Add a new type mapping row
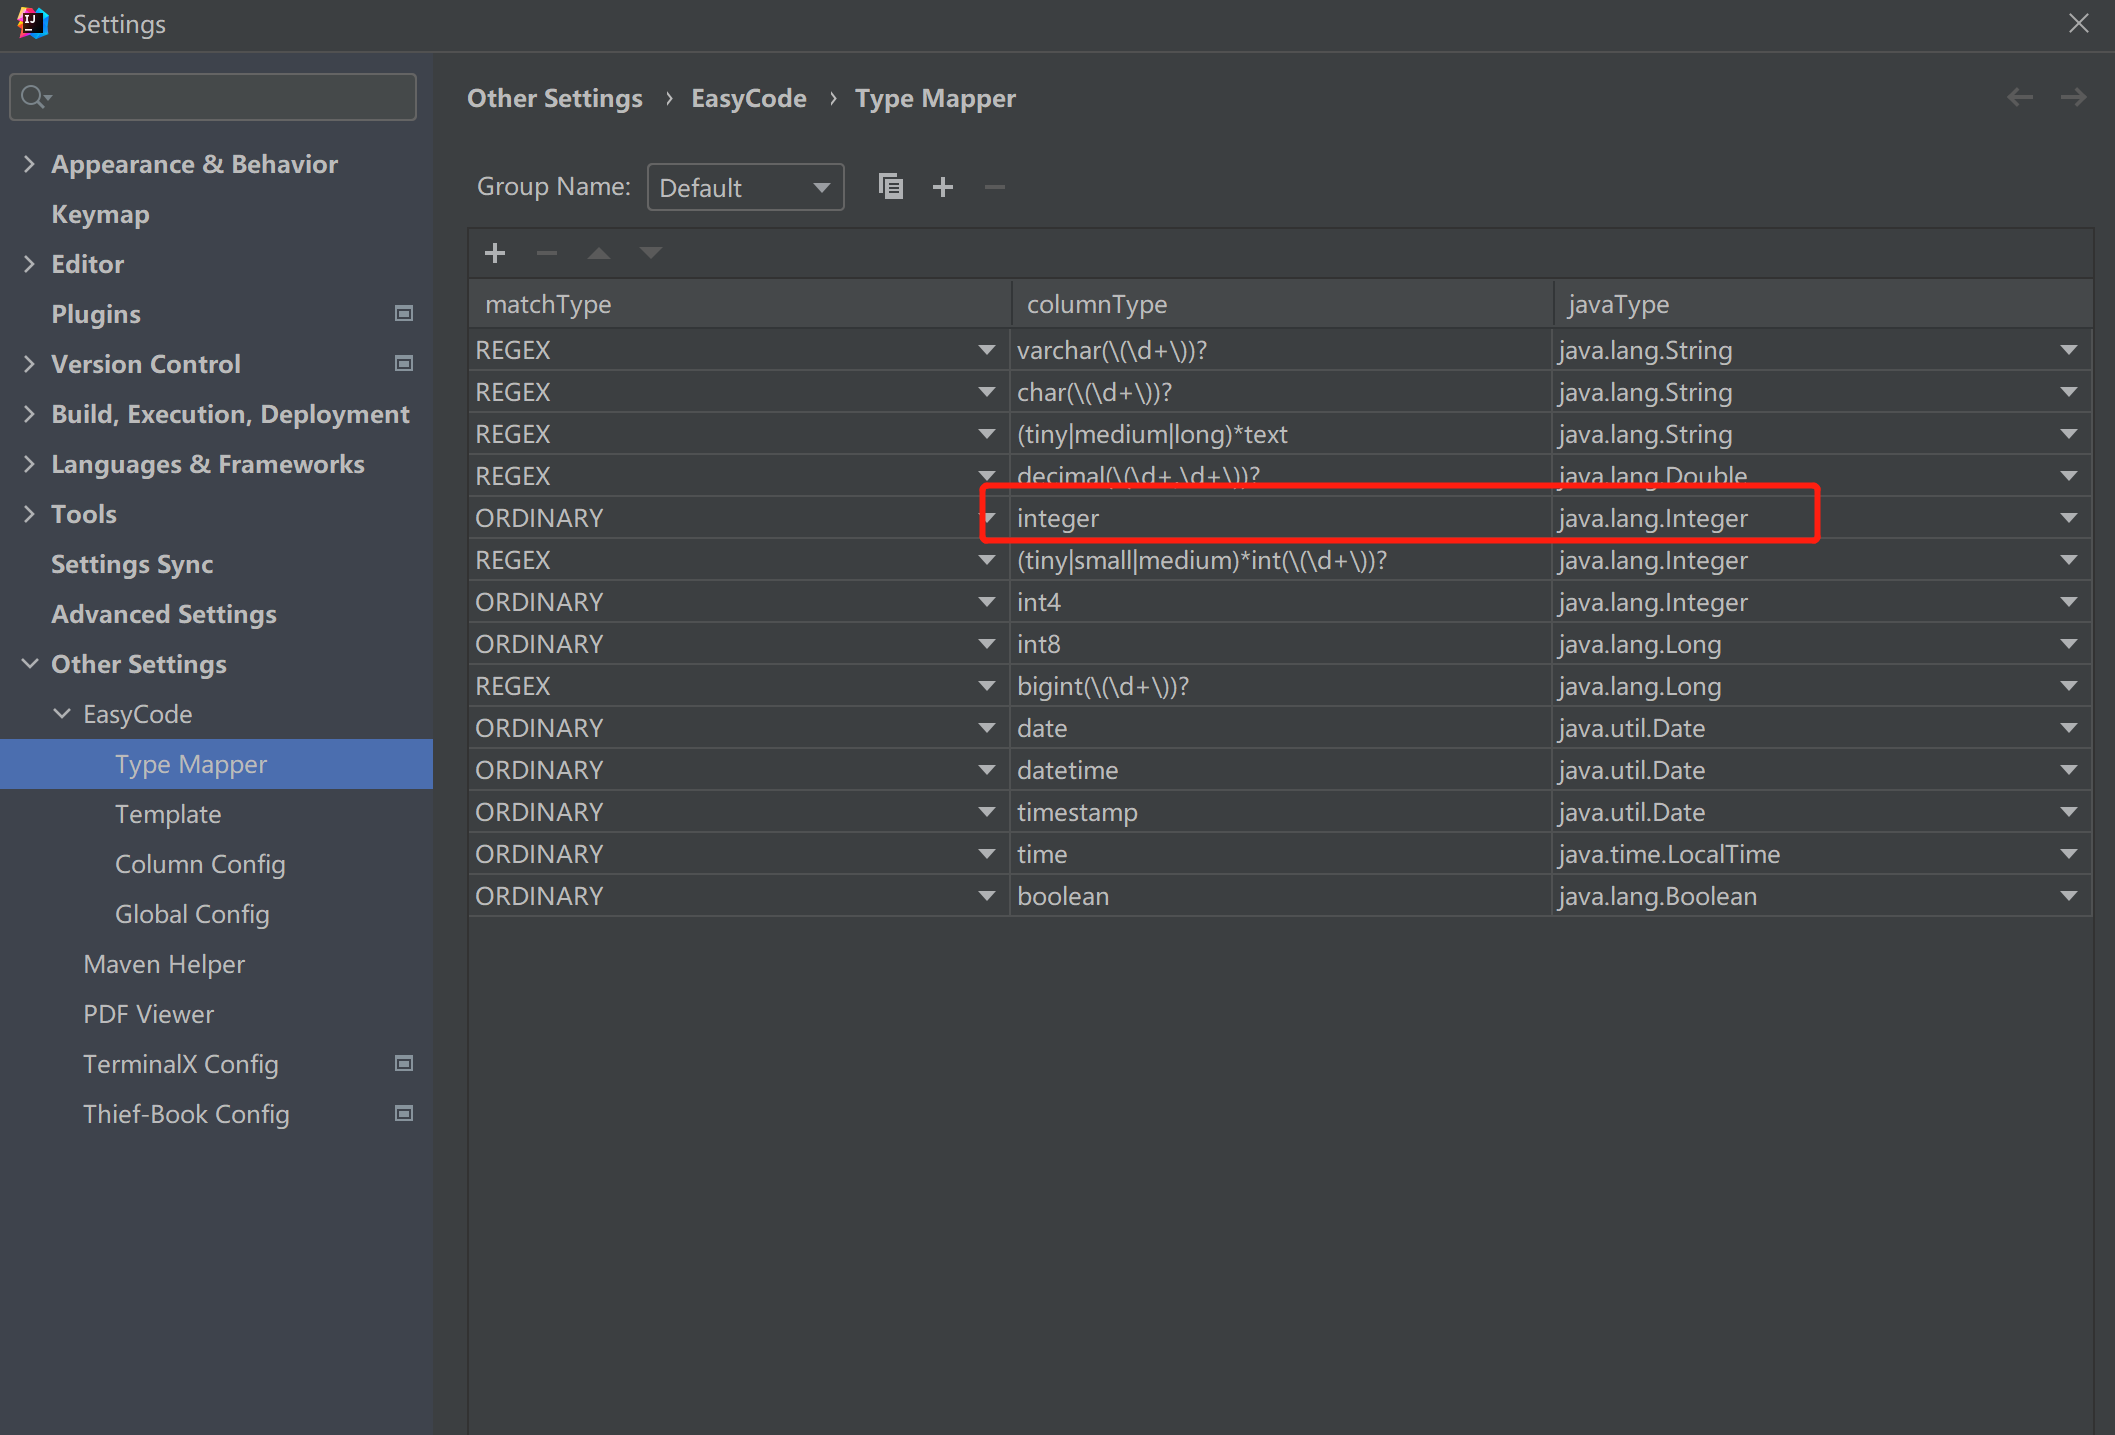The image size is (2115, 1435). [x=494, y=253]
